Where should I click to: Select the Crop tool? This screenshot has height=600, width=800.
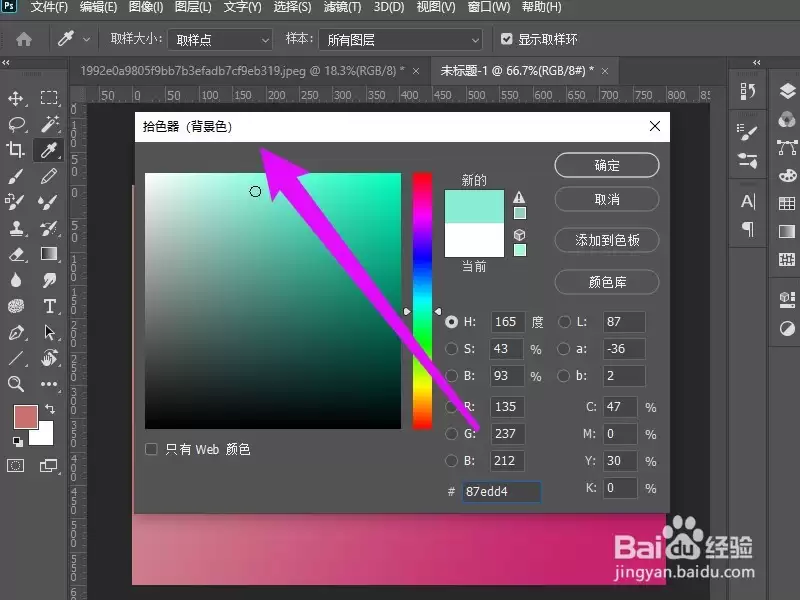coord(15,149)
